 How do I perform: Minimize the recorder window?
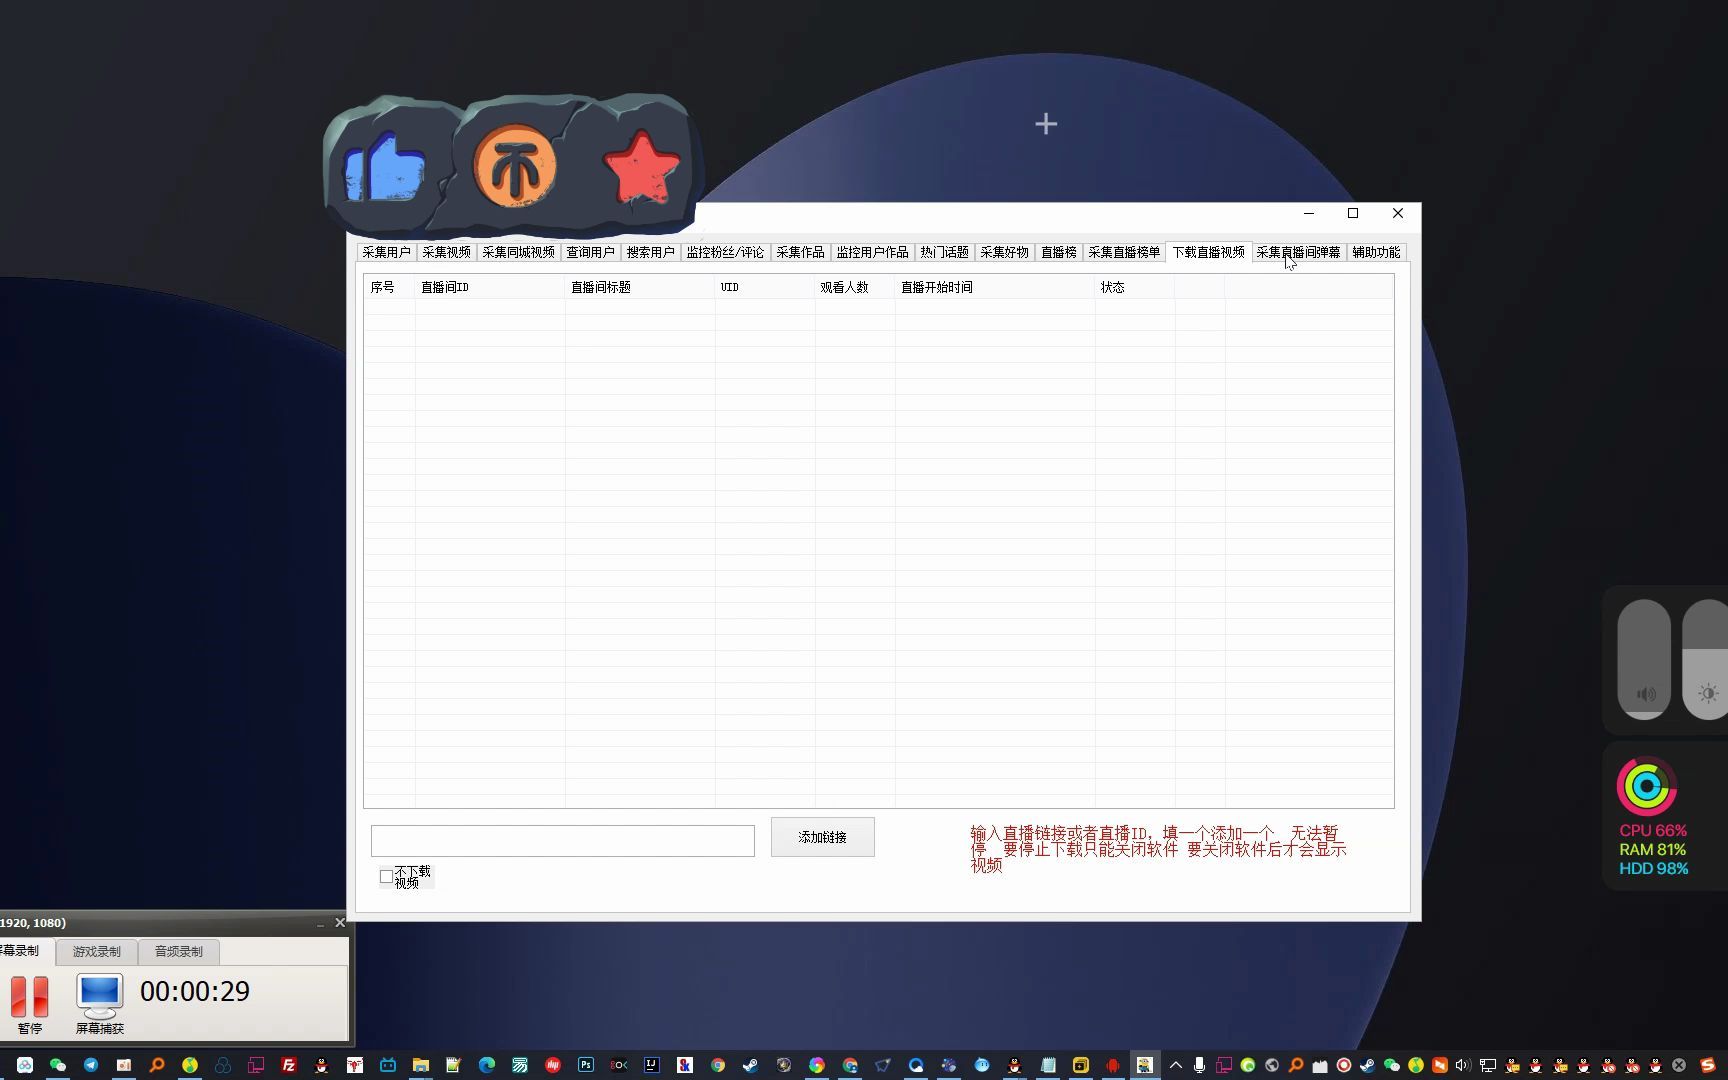click(x=320, y=923)
